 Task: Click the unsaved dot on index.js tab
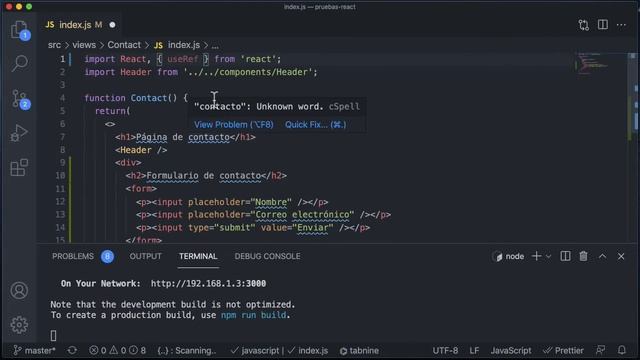[112, 25]
